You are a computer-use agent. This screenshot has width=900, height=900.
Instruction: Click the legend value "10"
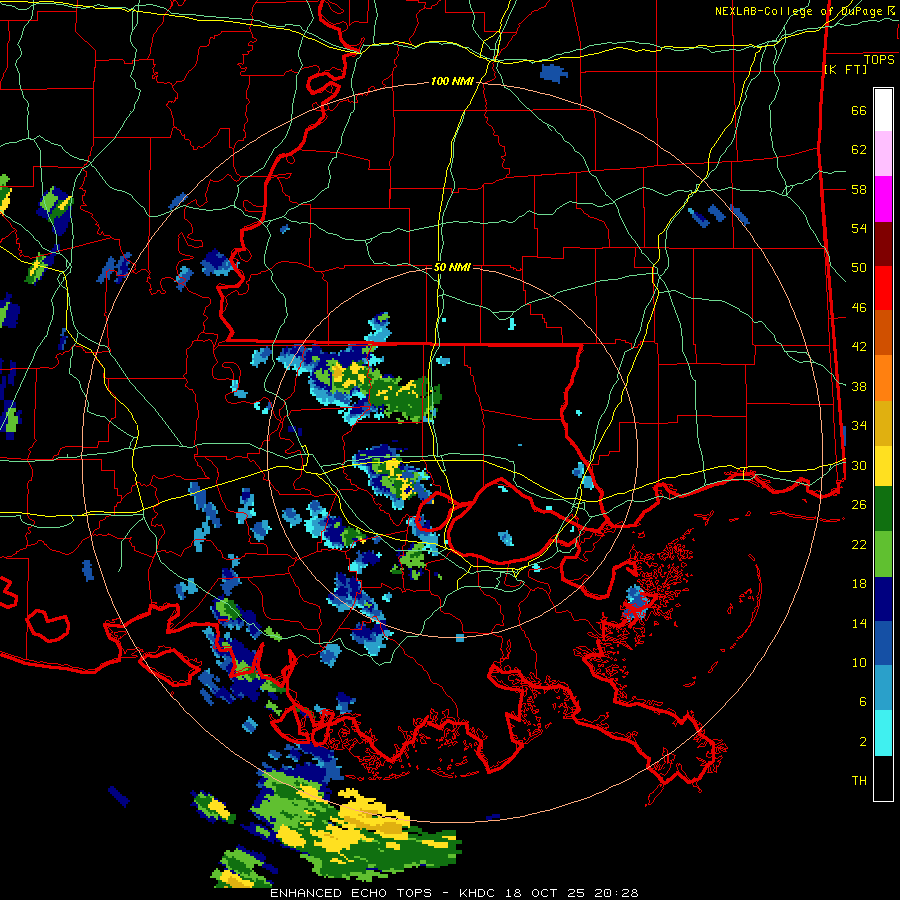click(859, 662)
